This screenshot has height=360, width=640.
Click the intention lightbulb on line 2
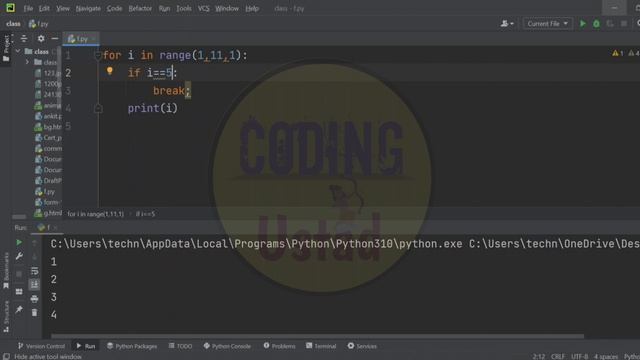point(109,71)
